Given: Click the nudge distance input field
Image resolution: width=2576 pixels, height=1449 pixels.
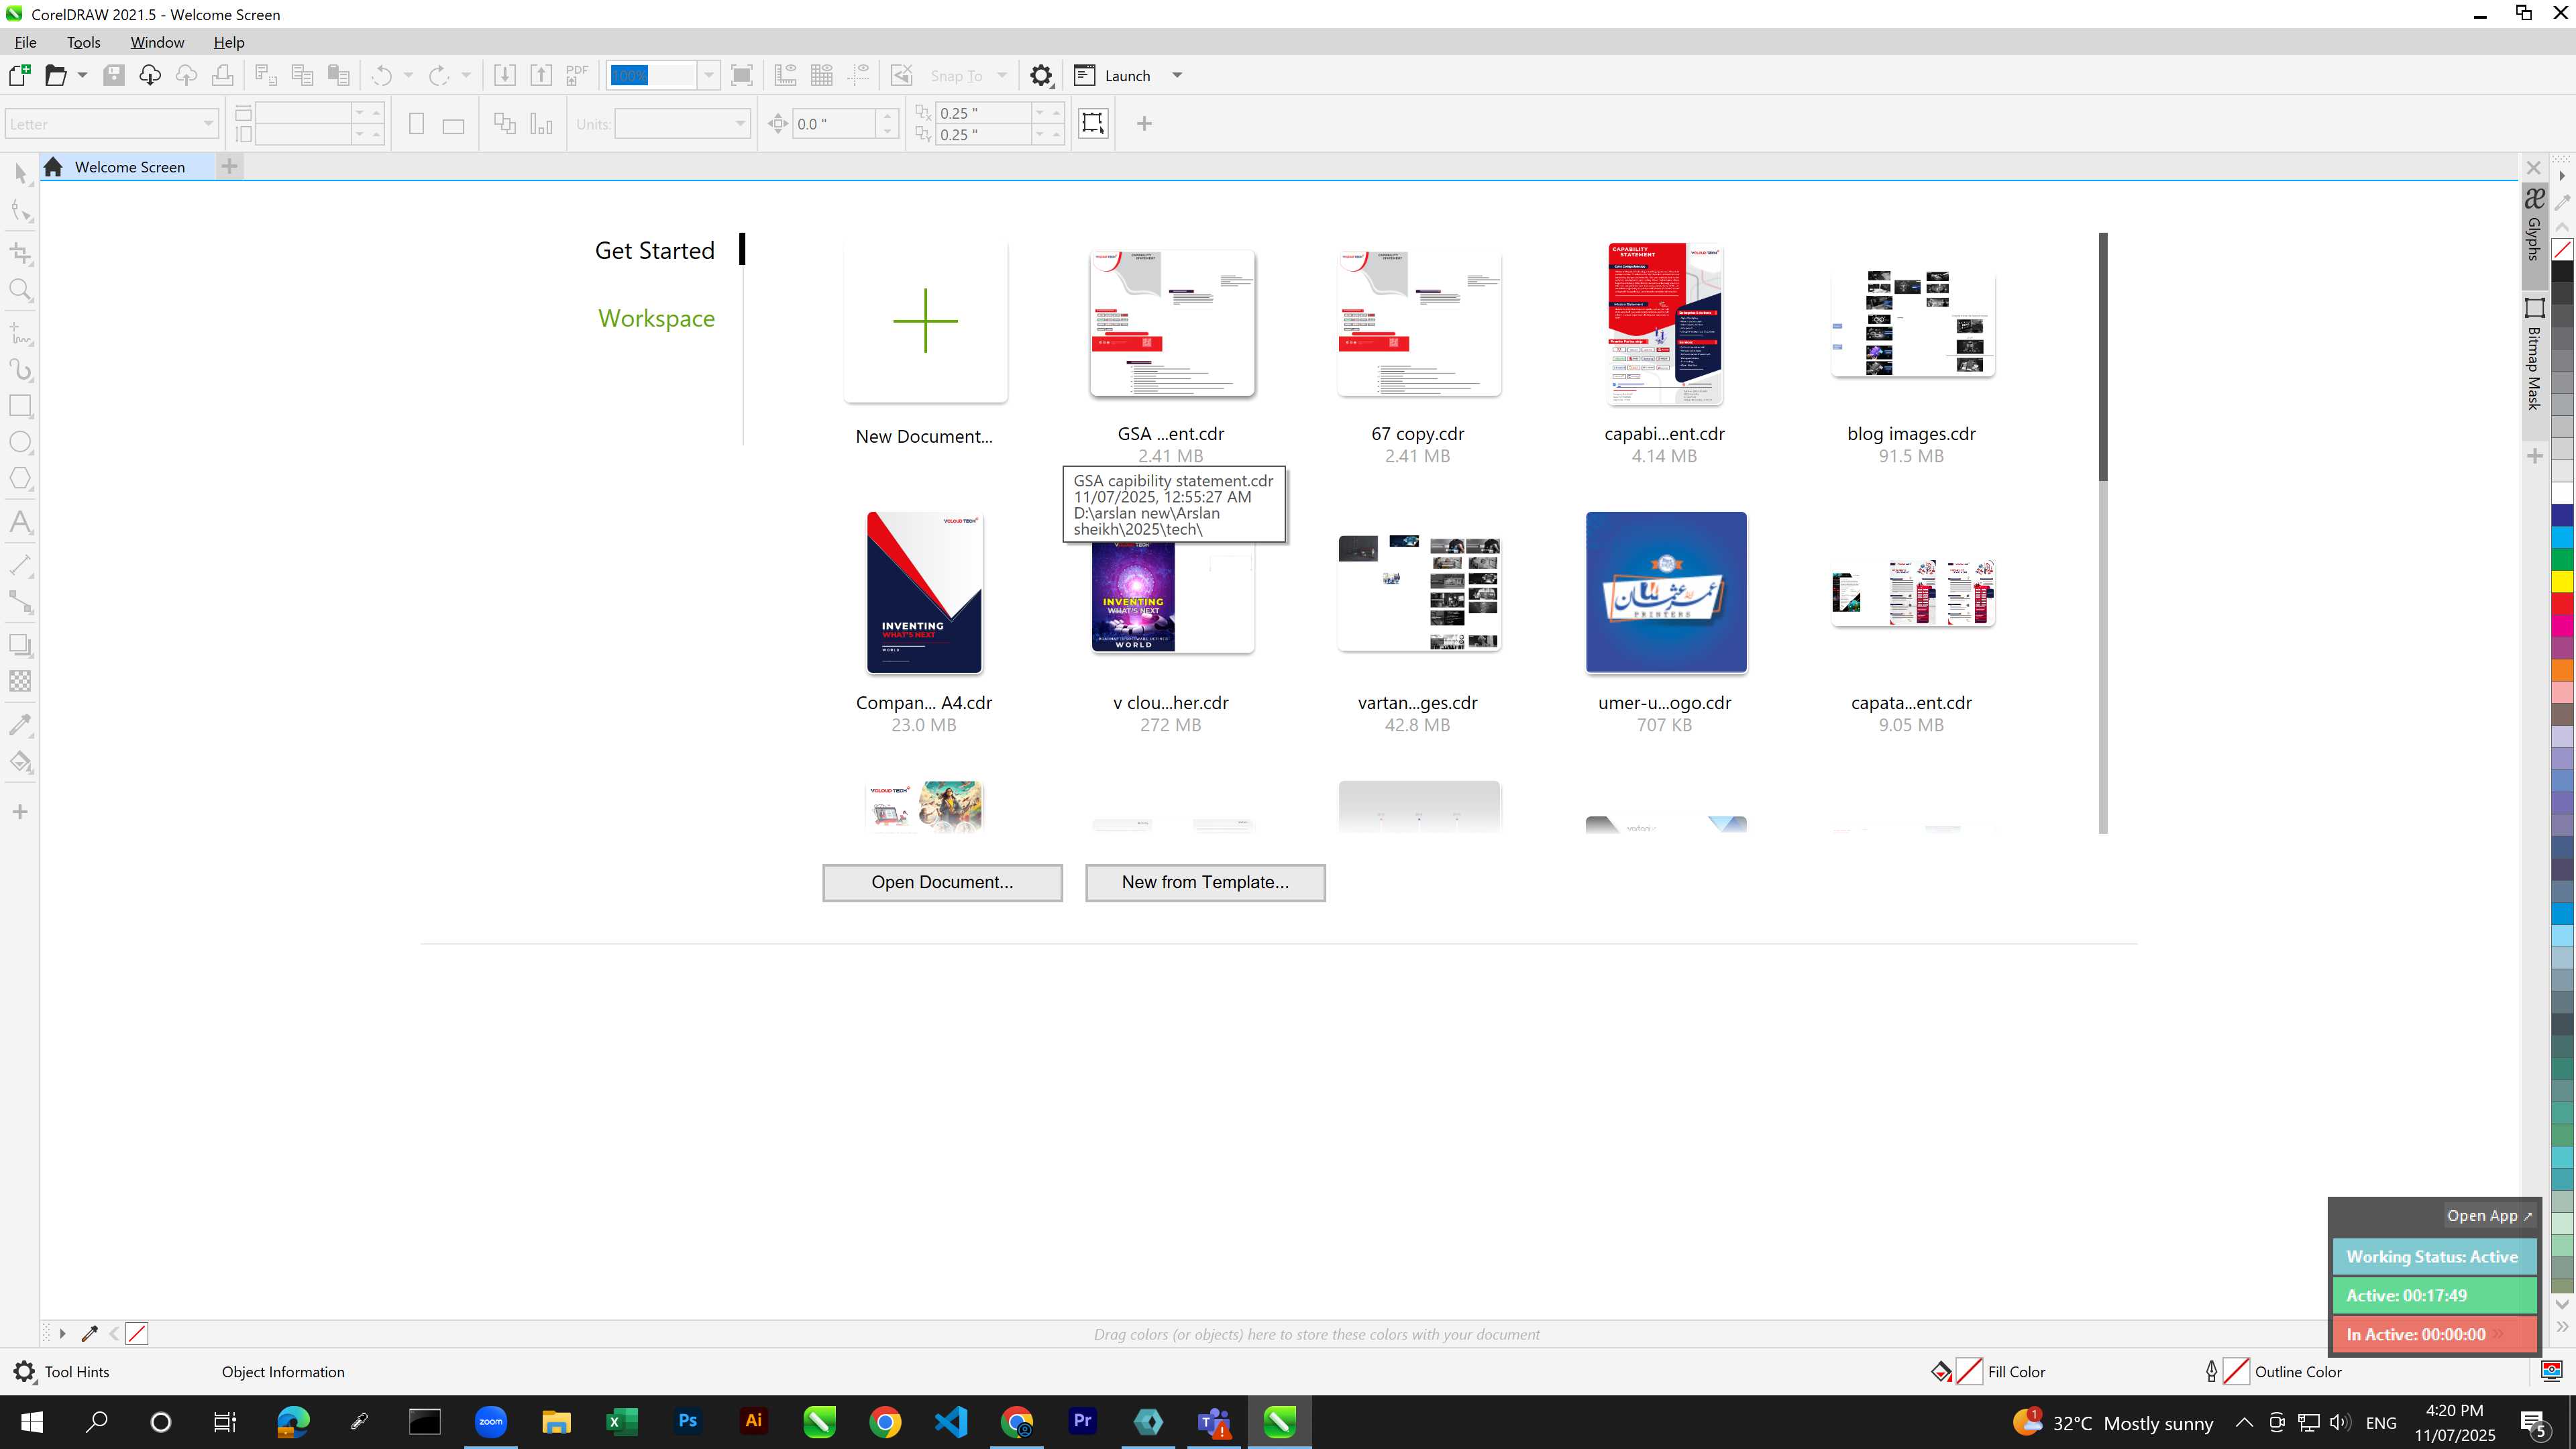Looking at the screenshot, I should coord(834,124).
